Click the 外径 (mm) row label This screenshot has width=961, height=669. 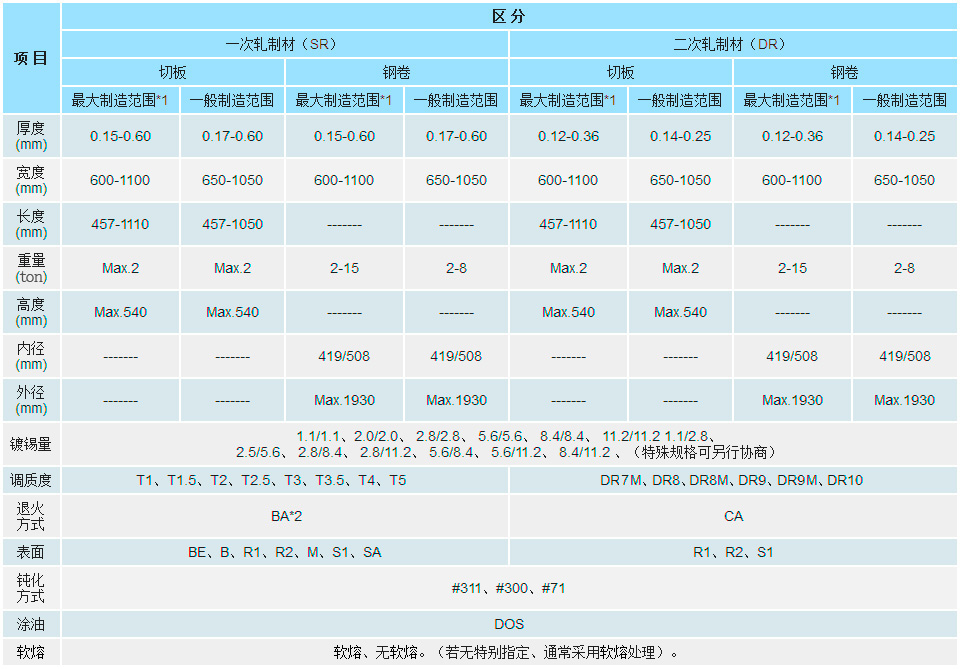point(31,400)
